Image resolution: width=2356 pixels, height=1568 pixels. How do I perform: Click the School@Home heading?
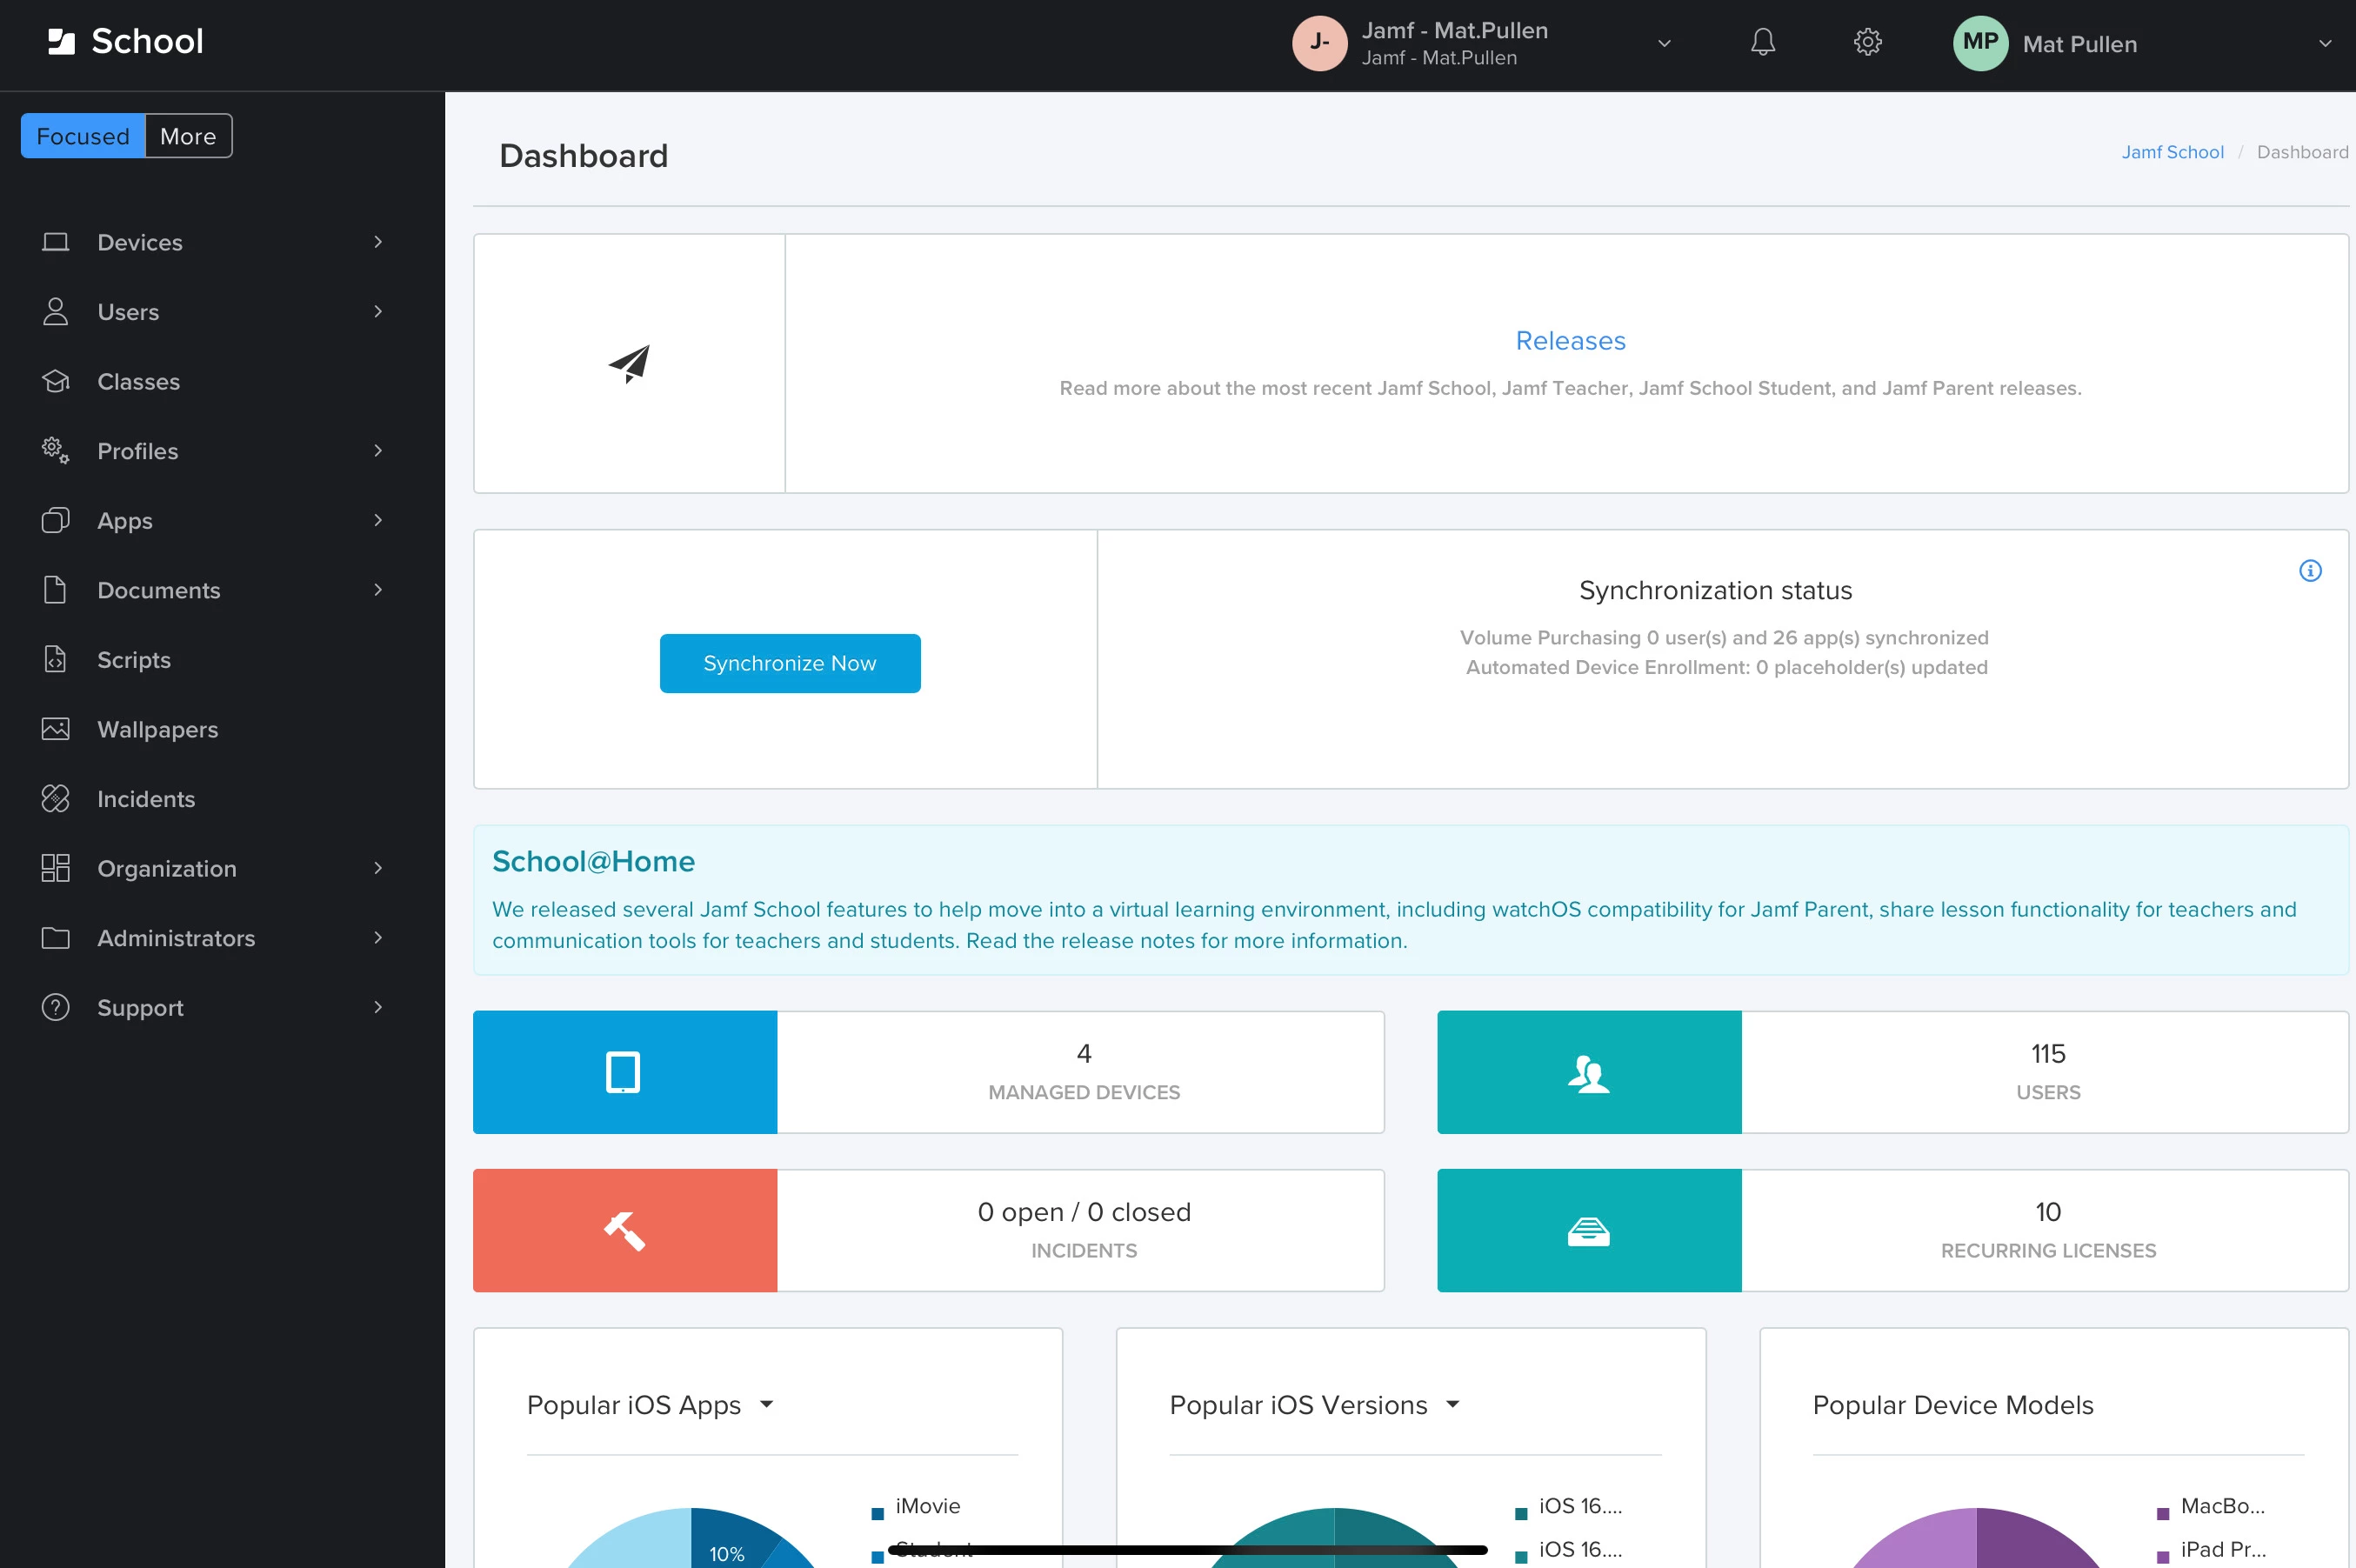[593, 861]
